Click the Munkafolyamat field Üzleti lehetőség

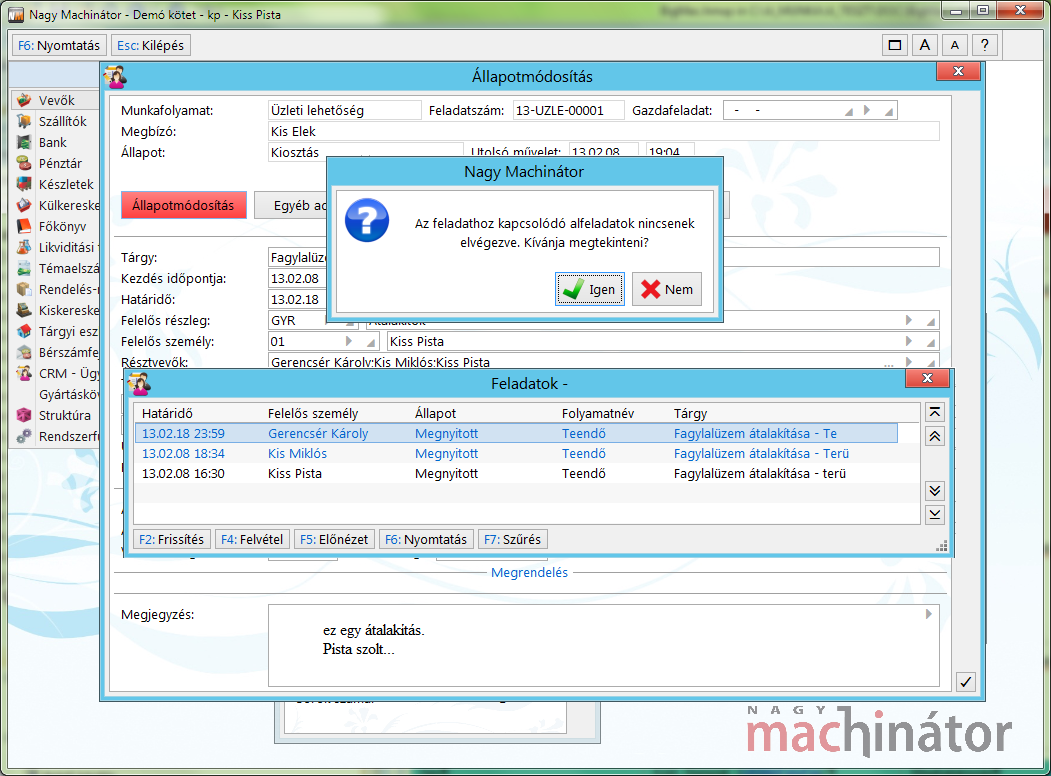click(x=345, y=110)
